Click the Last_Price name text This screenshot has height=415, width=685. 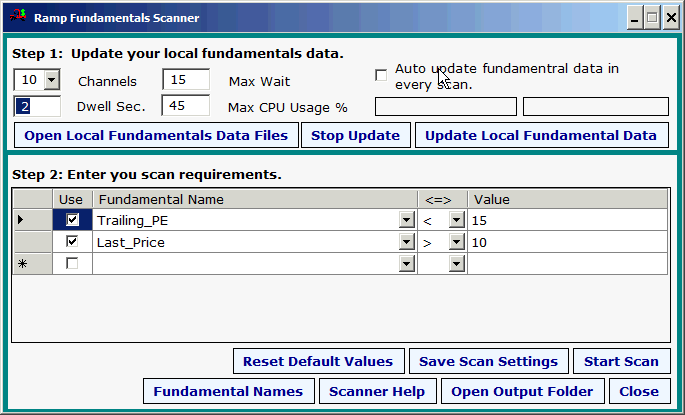point(131,242)
